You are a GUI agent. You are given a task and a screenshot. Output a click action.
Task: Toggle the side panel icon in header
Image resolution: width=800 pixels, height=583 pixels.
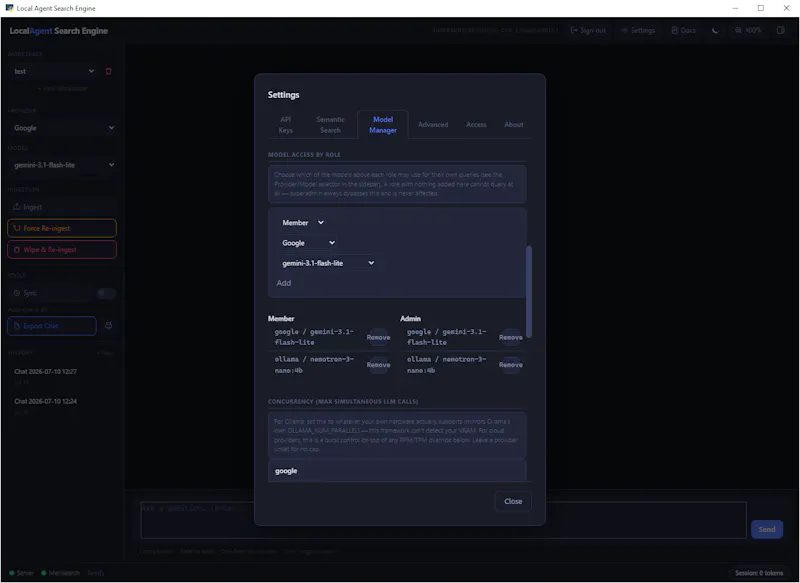point(781,31)
